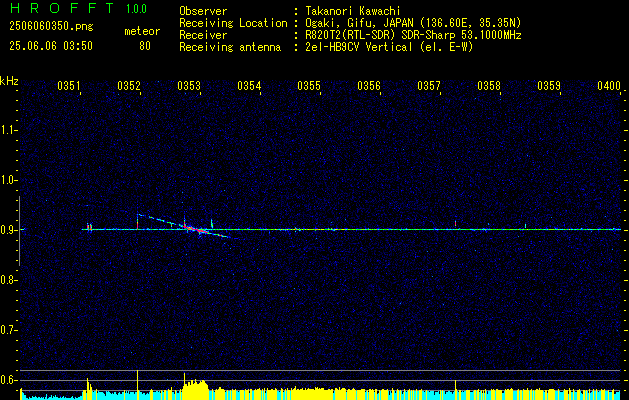Click the 0.9 kHz axis value
Screen dimensions: 629x400
pyautogui.click(x=8, y=230)
